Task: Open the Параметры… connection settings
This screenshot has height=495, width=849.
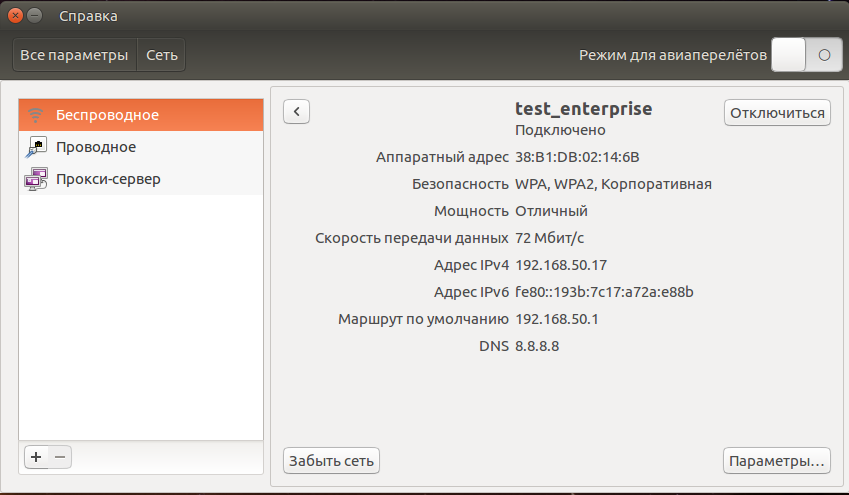Action: (776, 461)
